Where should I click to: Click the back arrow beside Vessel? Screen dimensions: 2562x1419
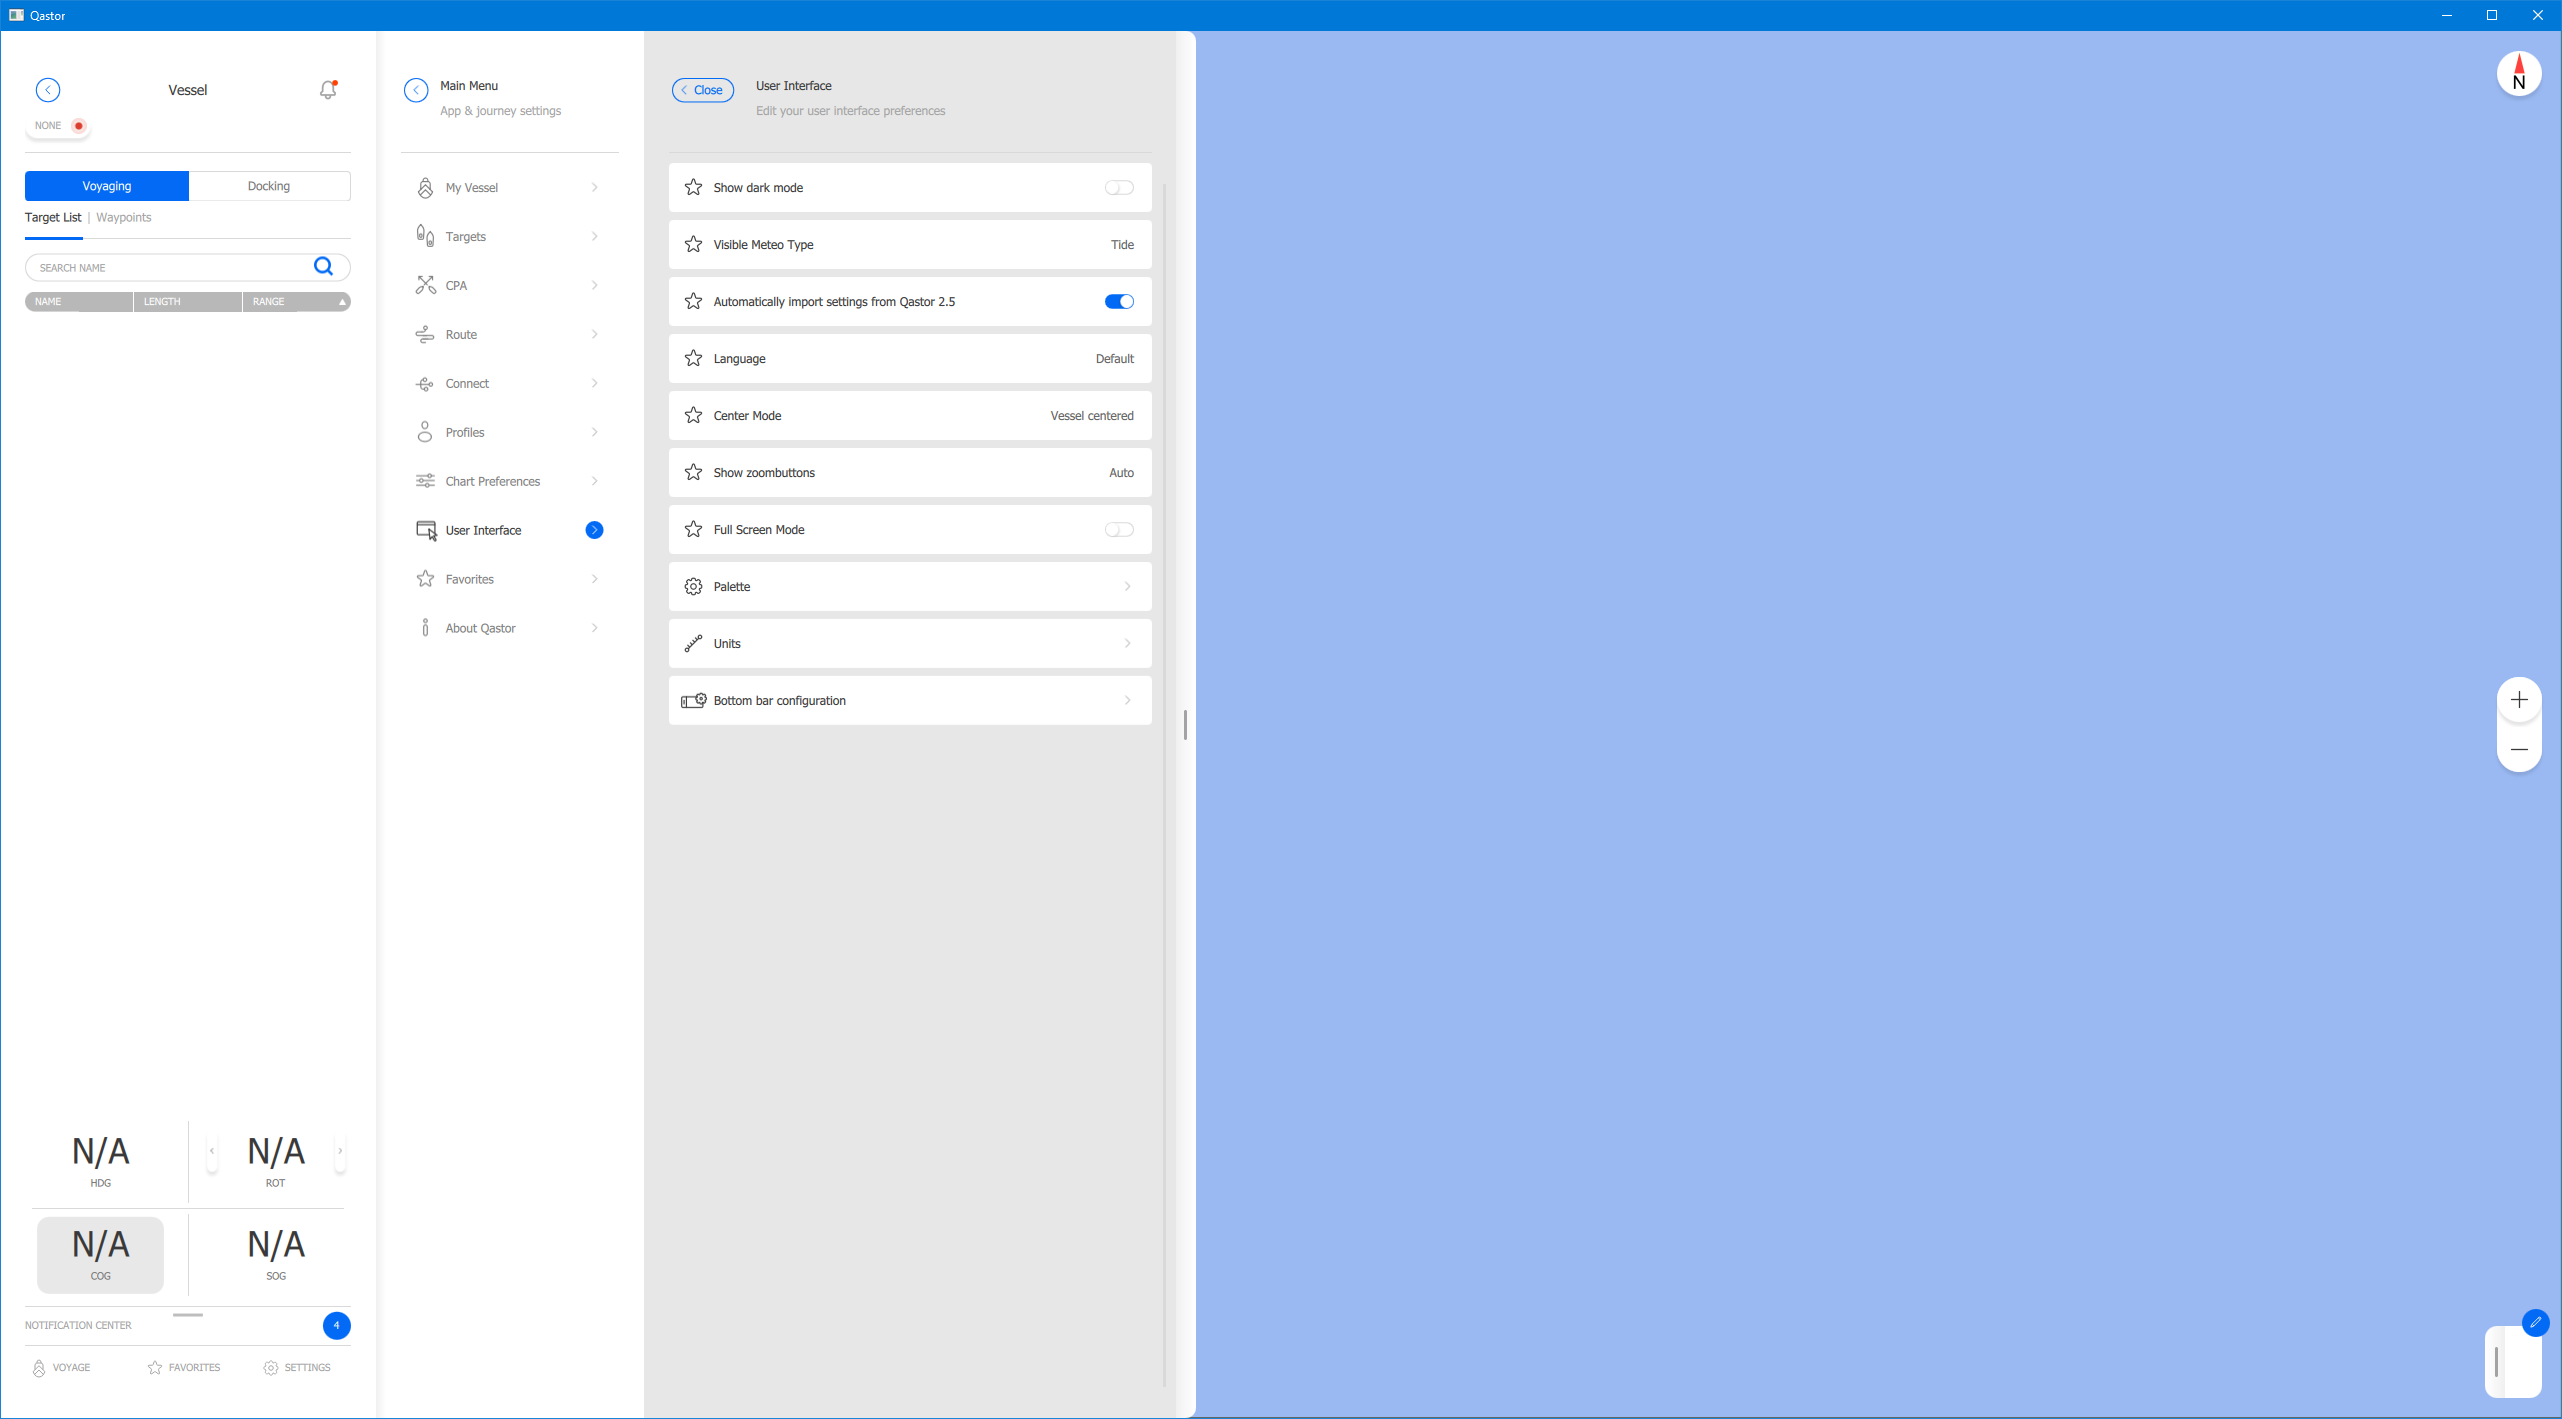click(x=48, y=90)
